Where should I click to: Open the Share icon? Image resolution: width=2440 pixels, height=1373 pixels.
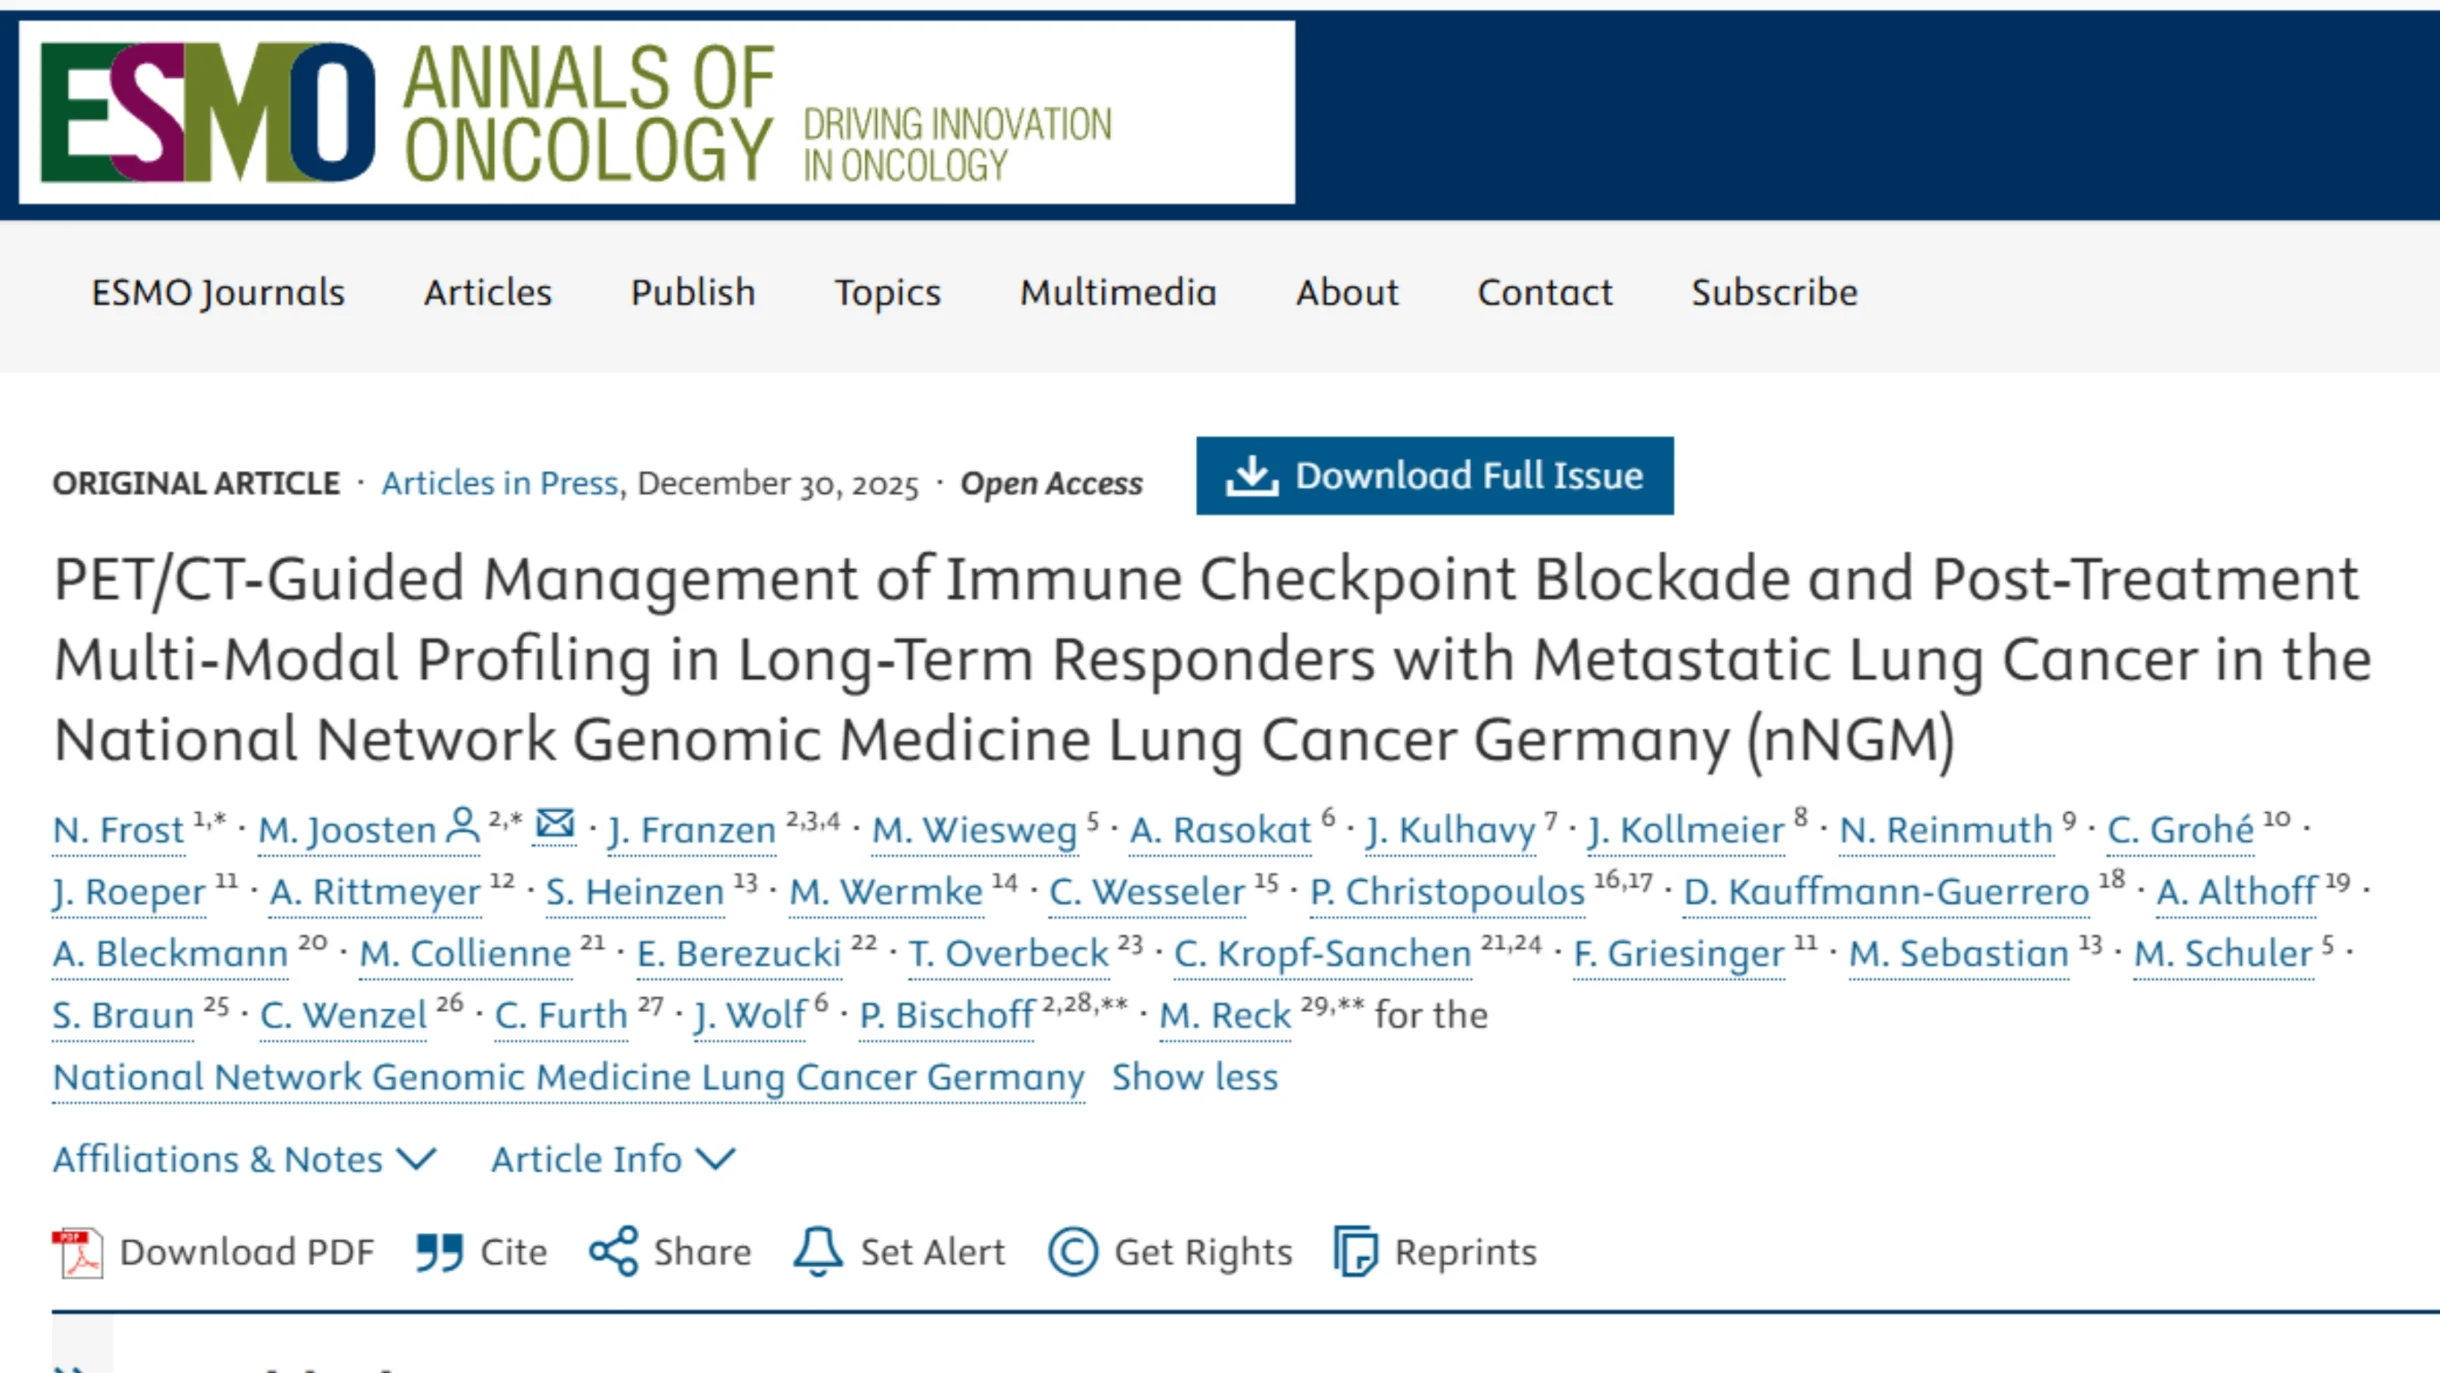point(614,1250)
